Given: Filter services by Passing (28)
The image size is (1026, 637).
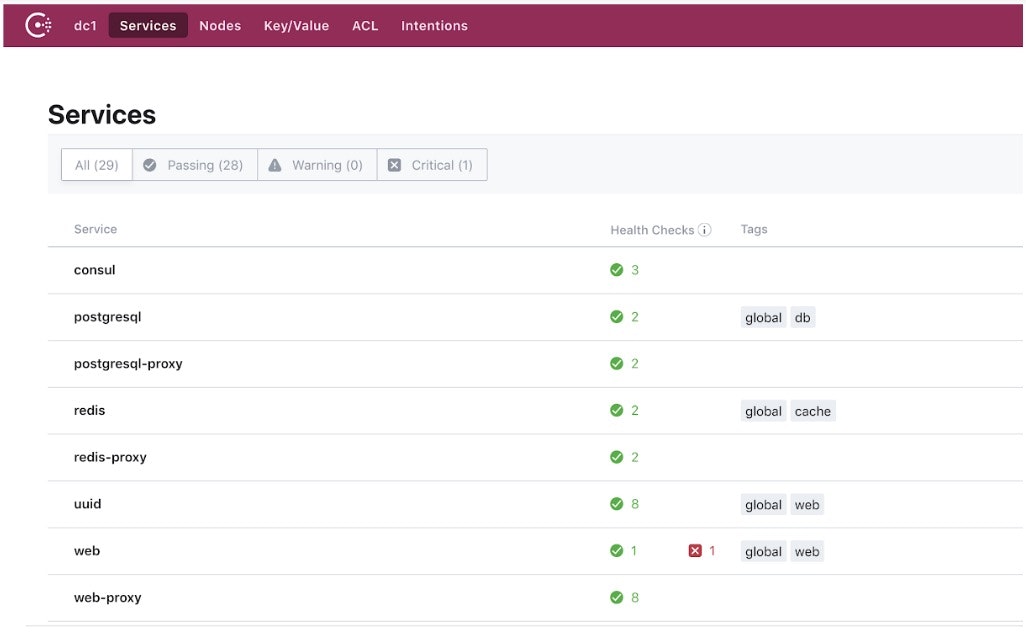Looking at the screenshot, I should (194, 165).
